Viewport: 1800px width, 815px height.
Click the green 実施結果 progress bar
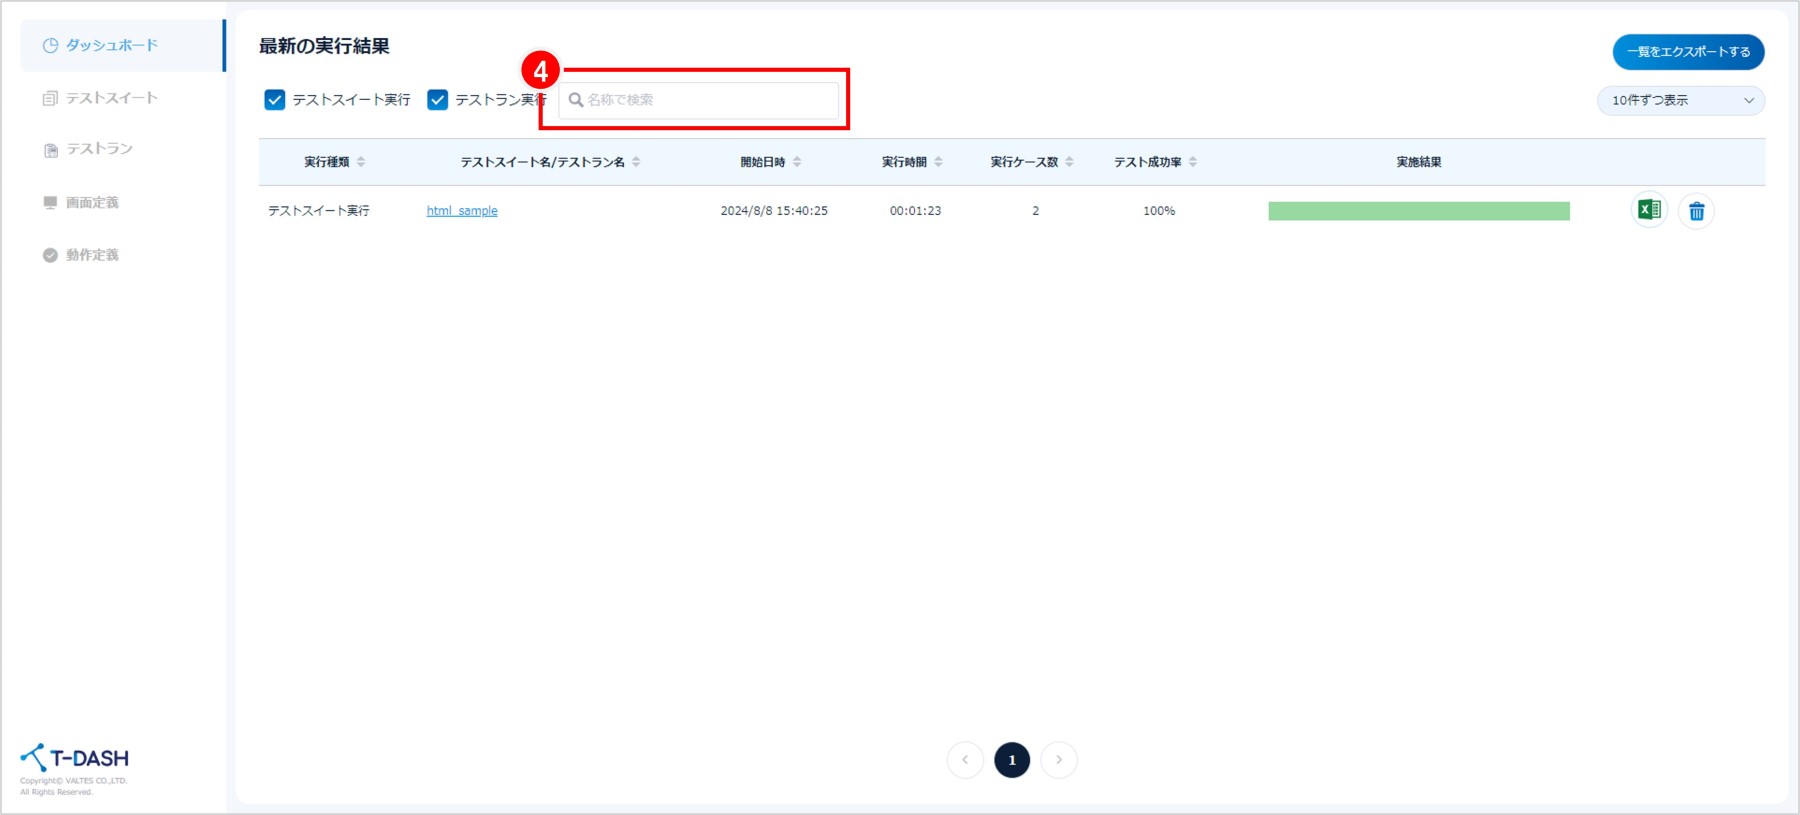[x=1418, y=211]
